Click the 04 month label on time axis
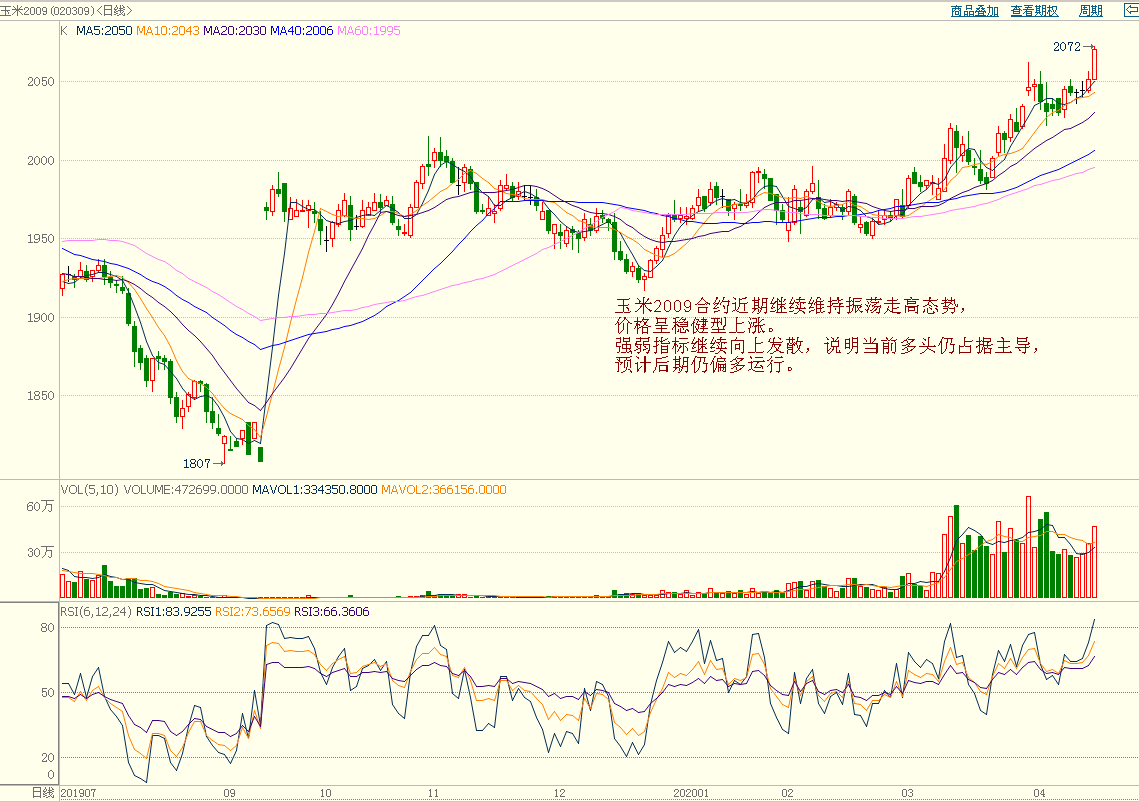Screen dimensions: 1139x802 [1039, 793]
